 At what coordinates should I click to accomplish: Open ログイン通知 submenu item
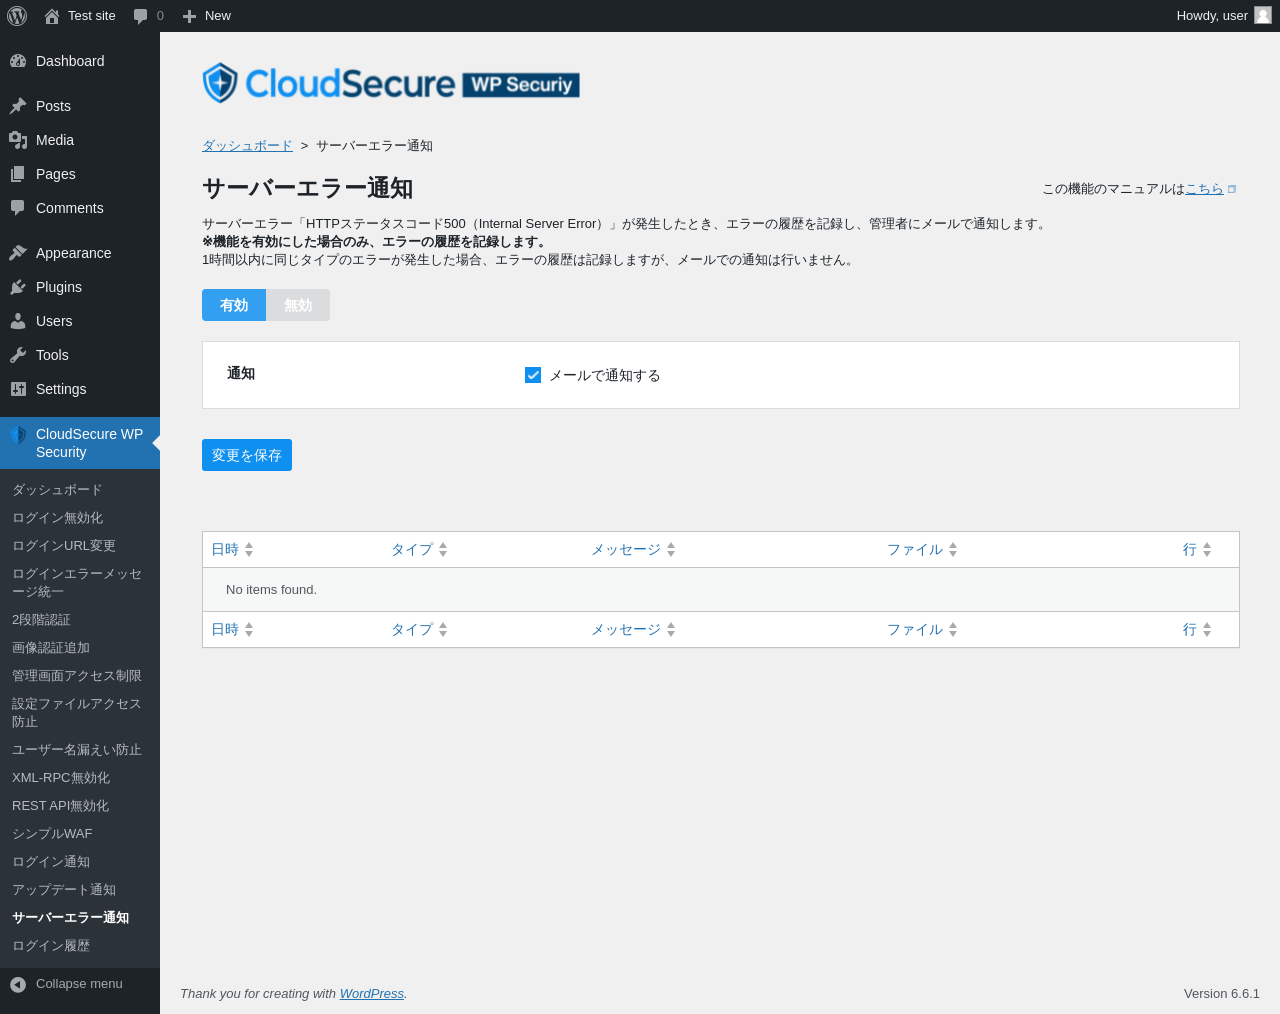(80, 862)
